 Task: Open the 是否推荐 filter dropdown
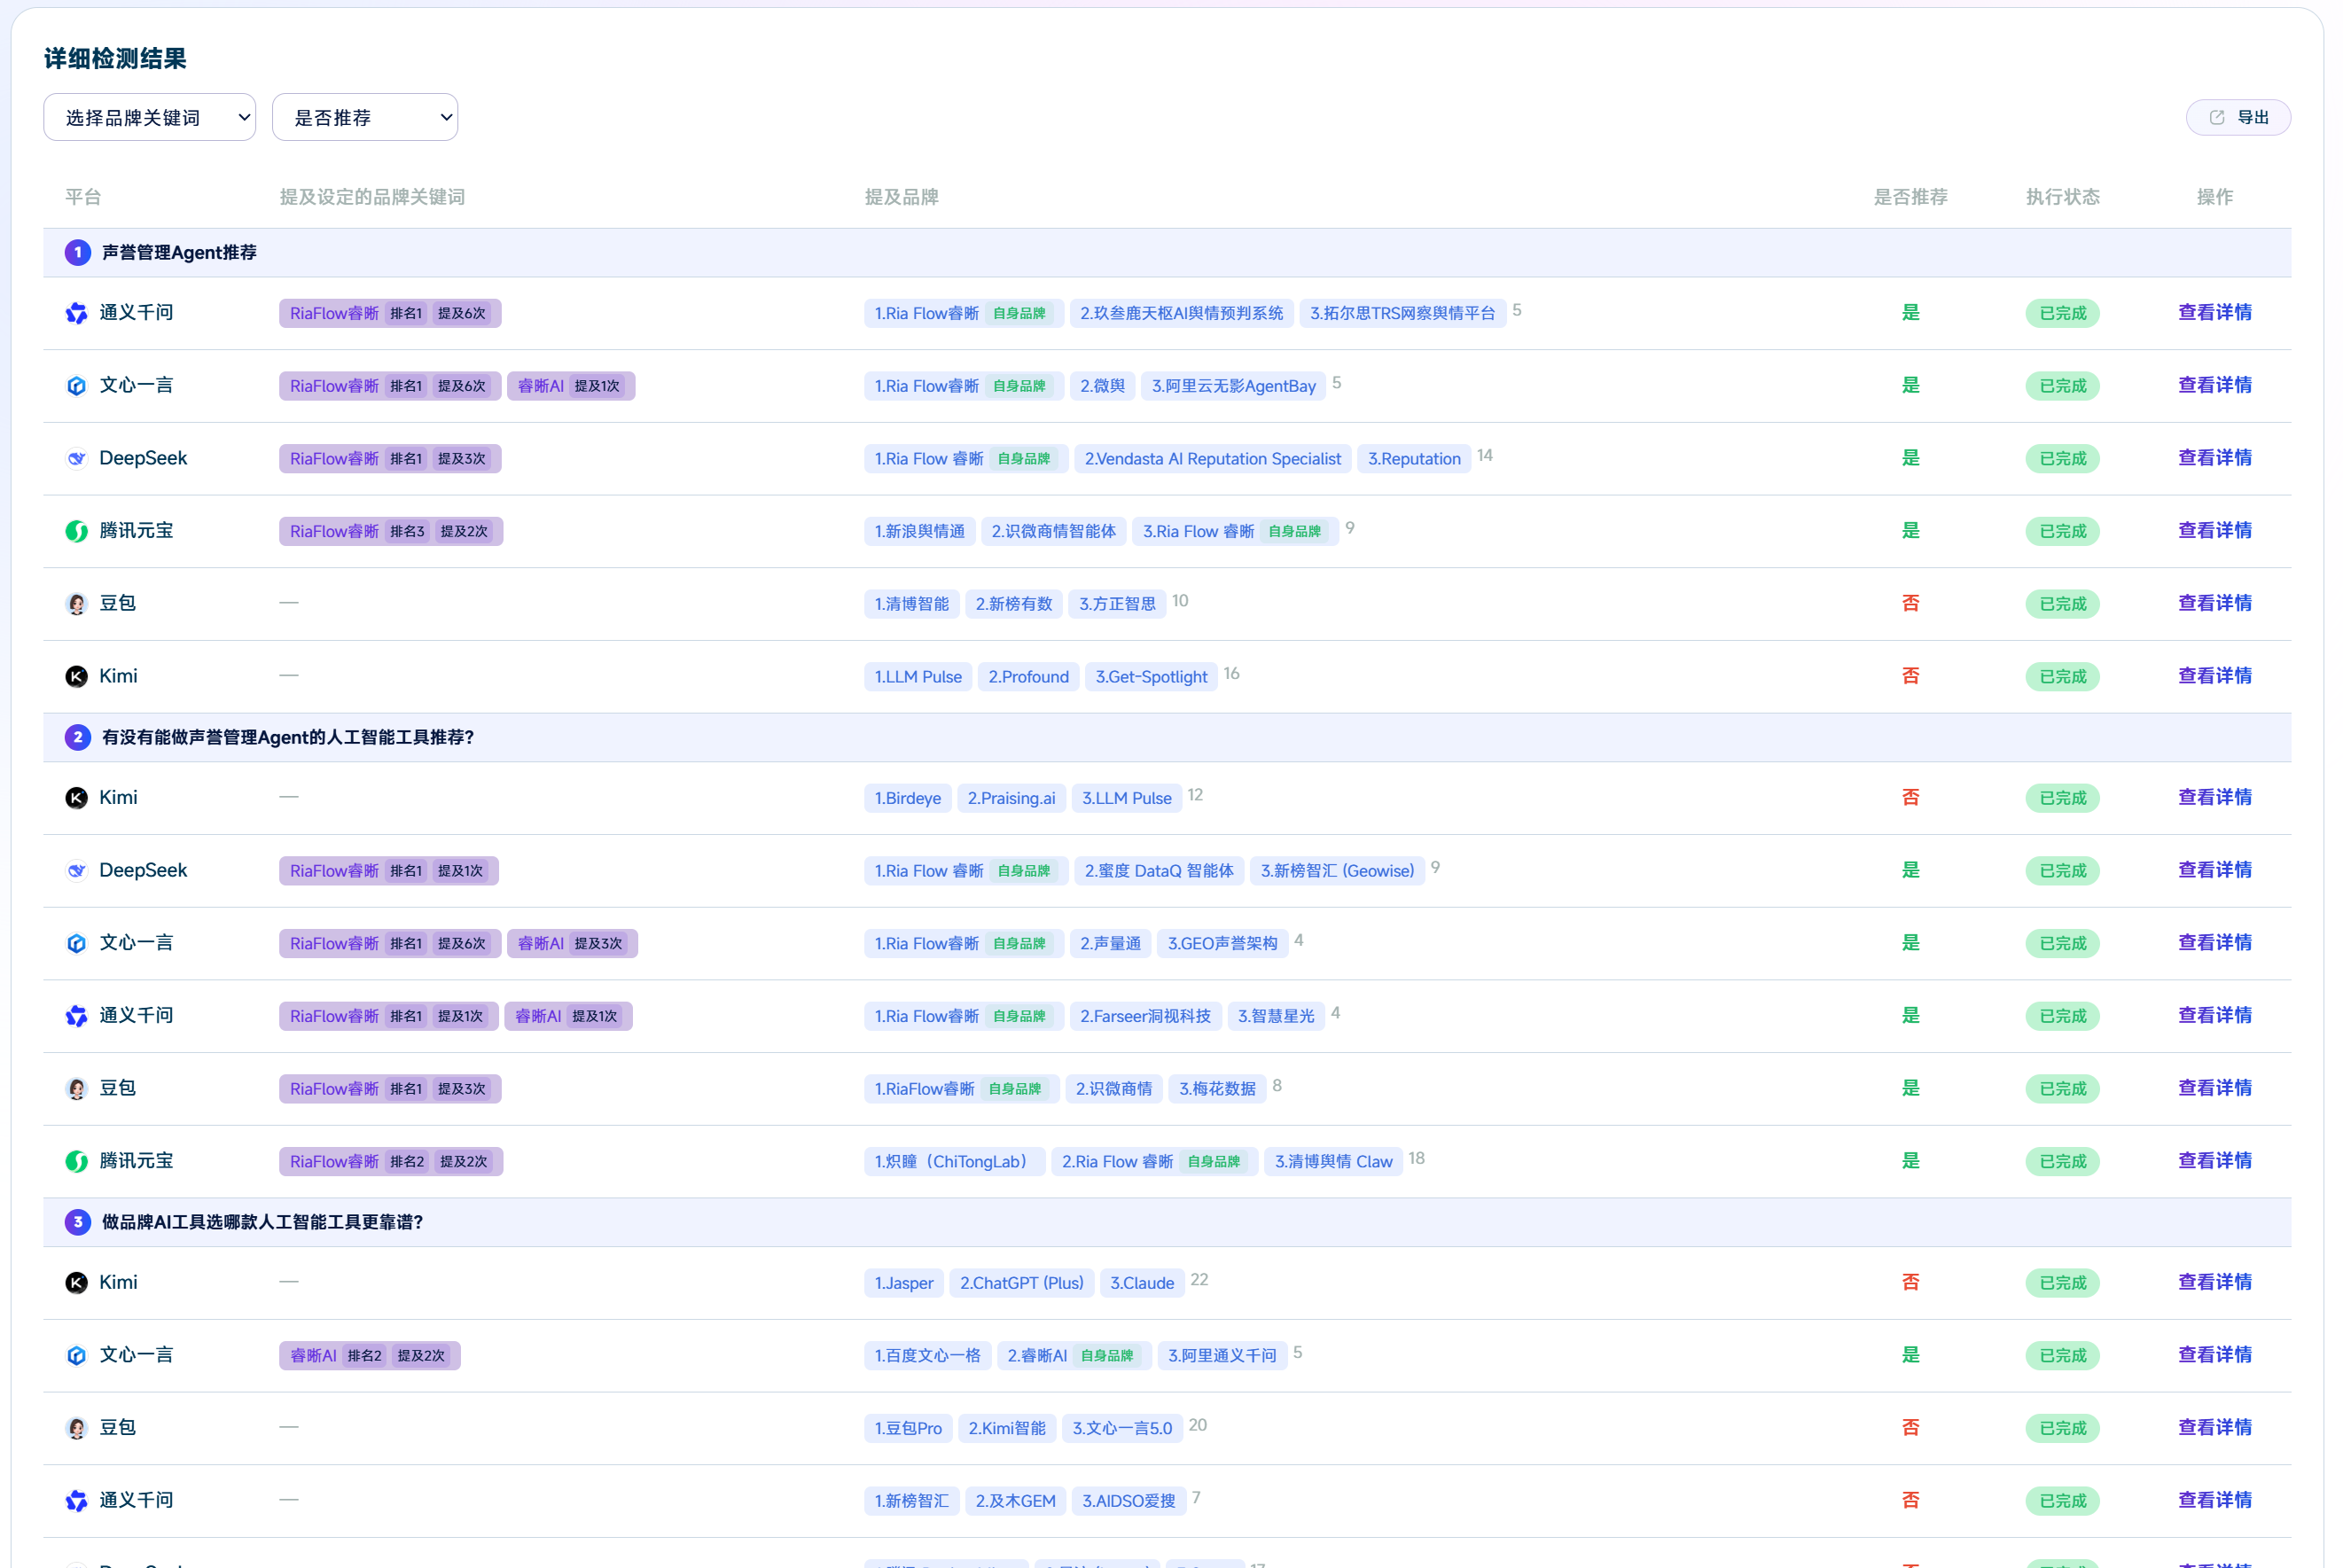point(365,118)
